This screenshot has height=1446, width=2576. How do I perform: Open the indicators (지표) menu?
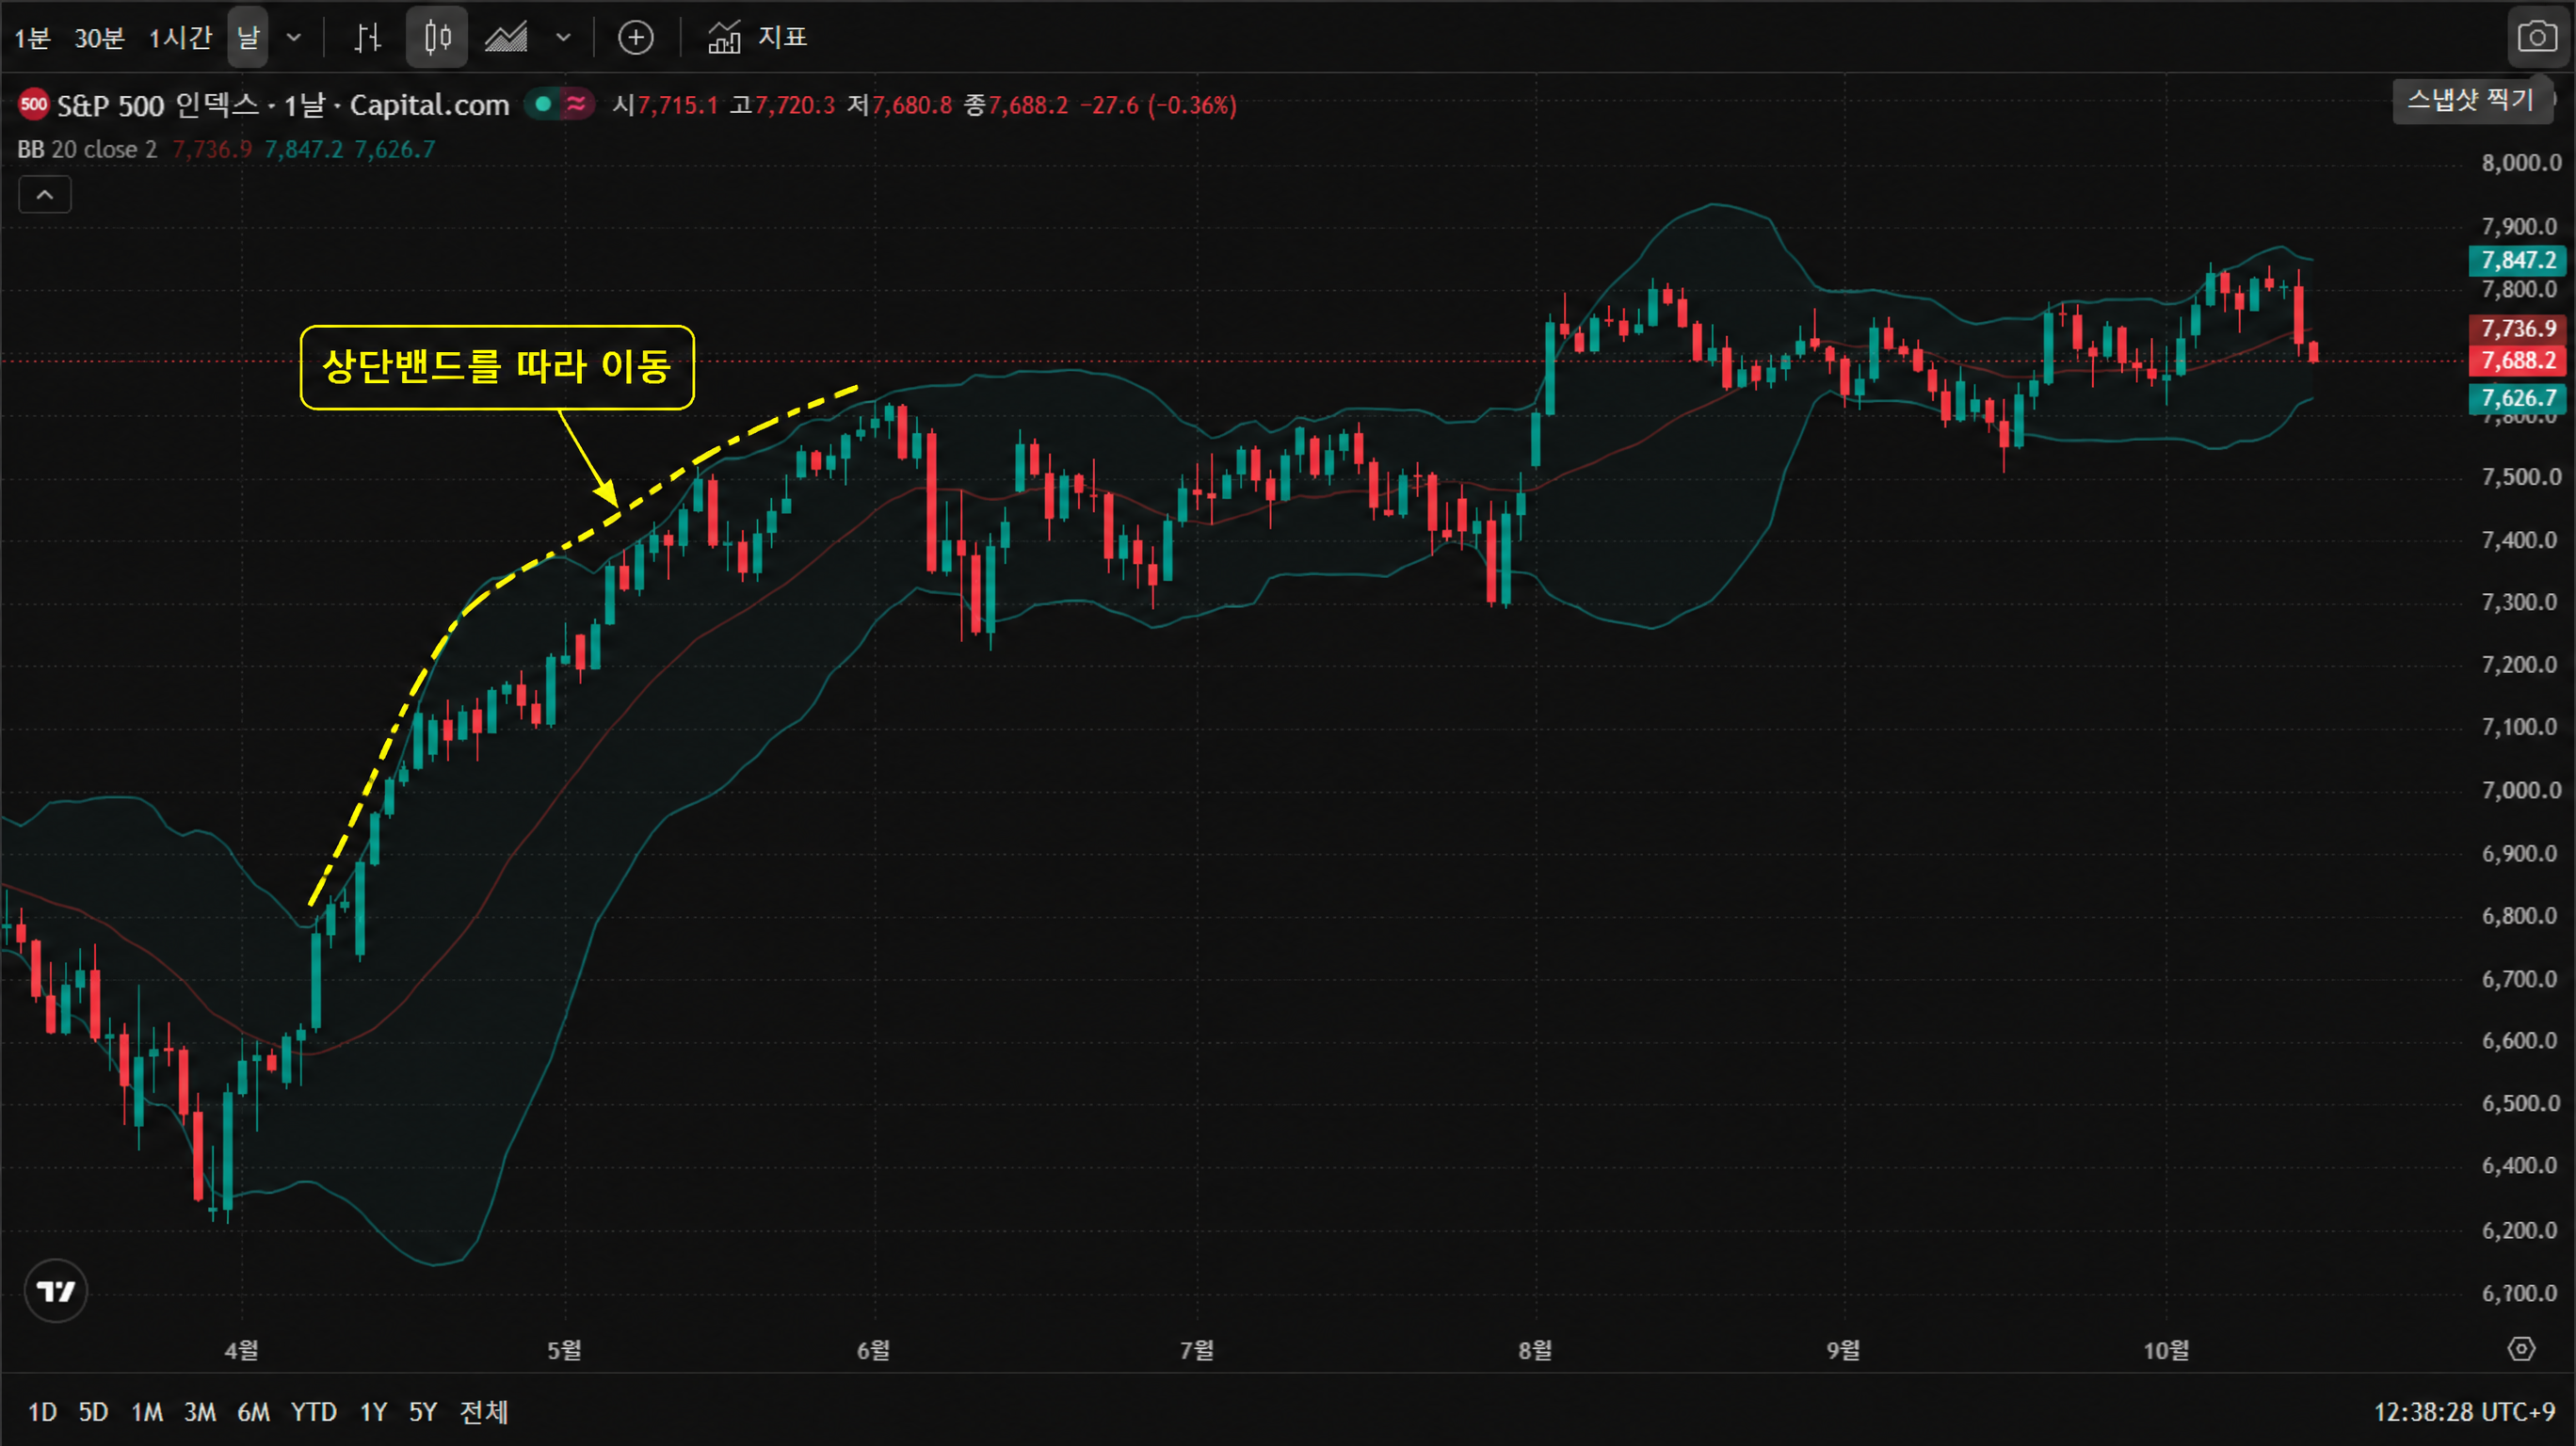click(x=757, y=38)
